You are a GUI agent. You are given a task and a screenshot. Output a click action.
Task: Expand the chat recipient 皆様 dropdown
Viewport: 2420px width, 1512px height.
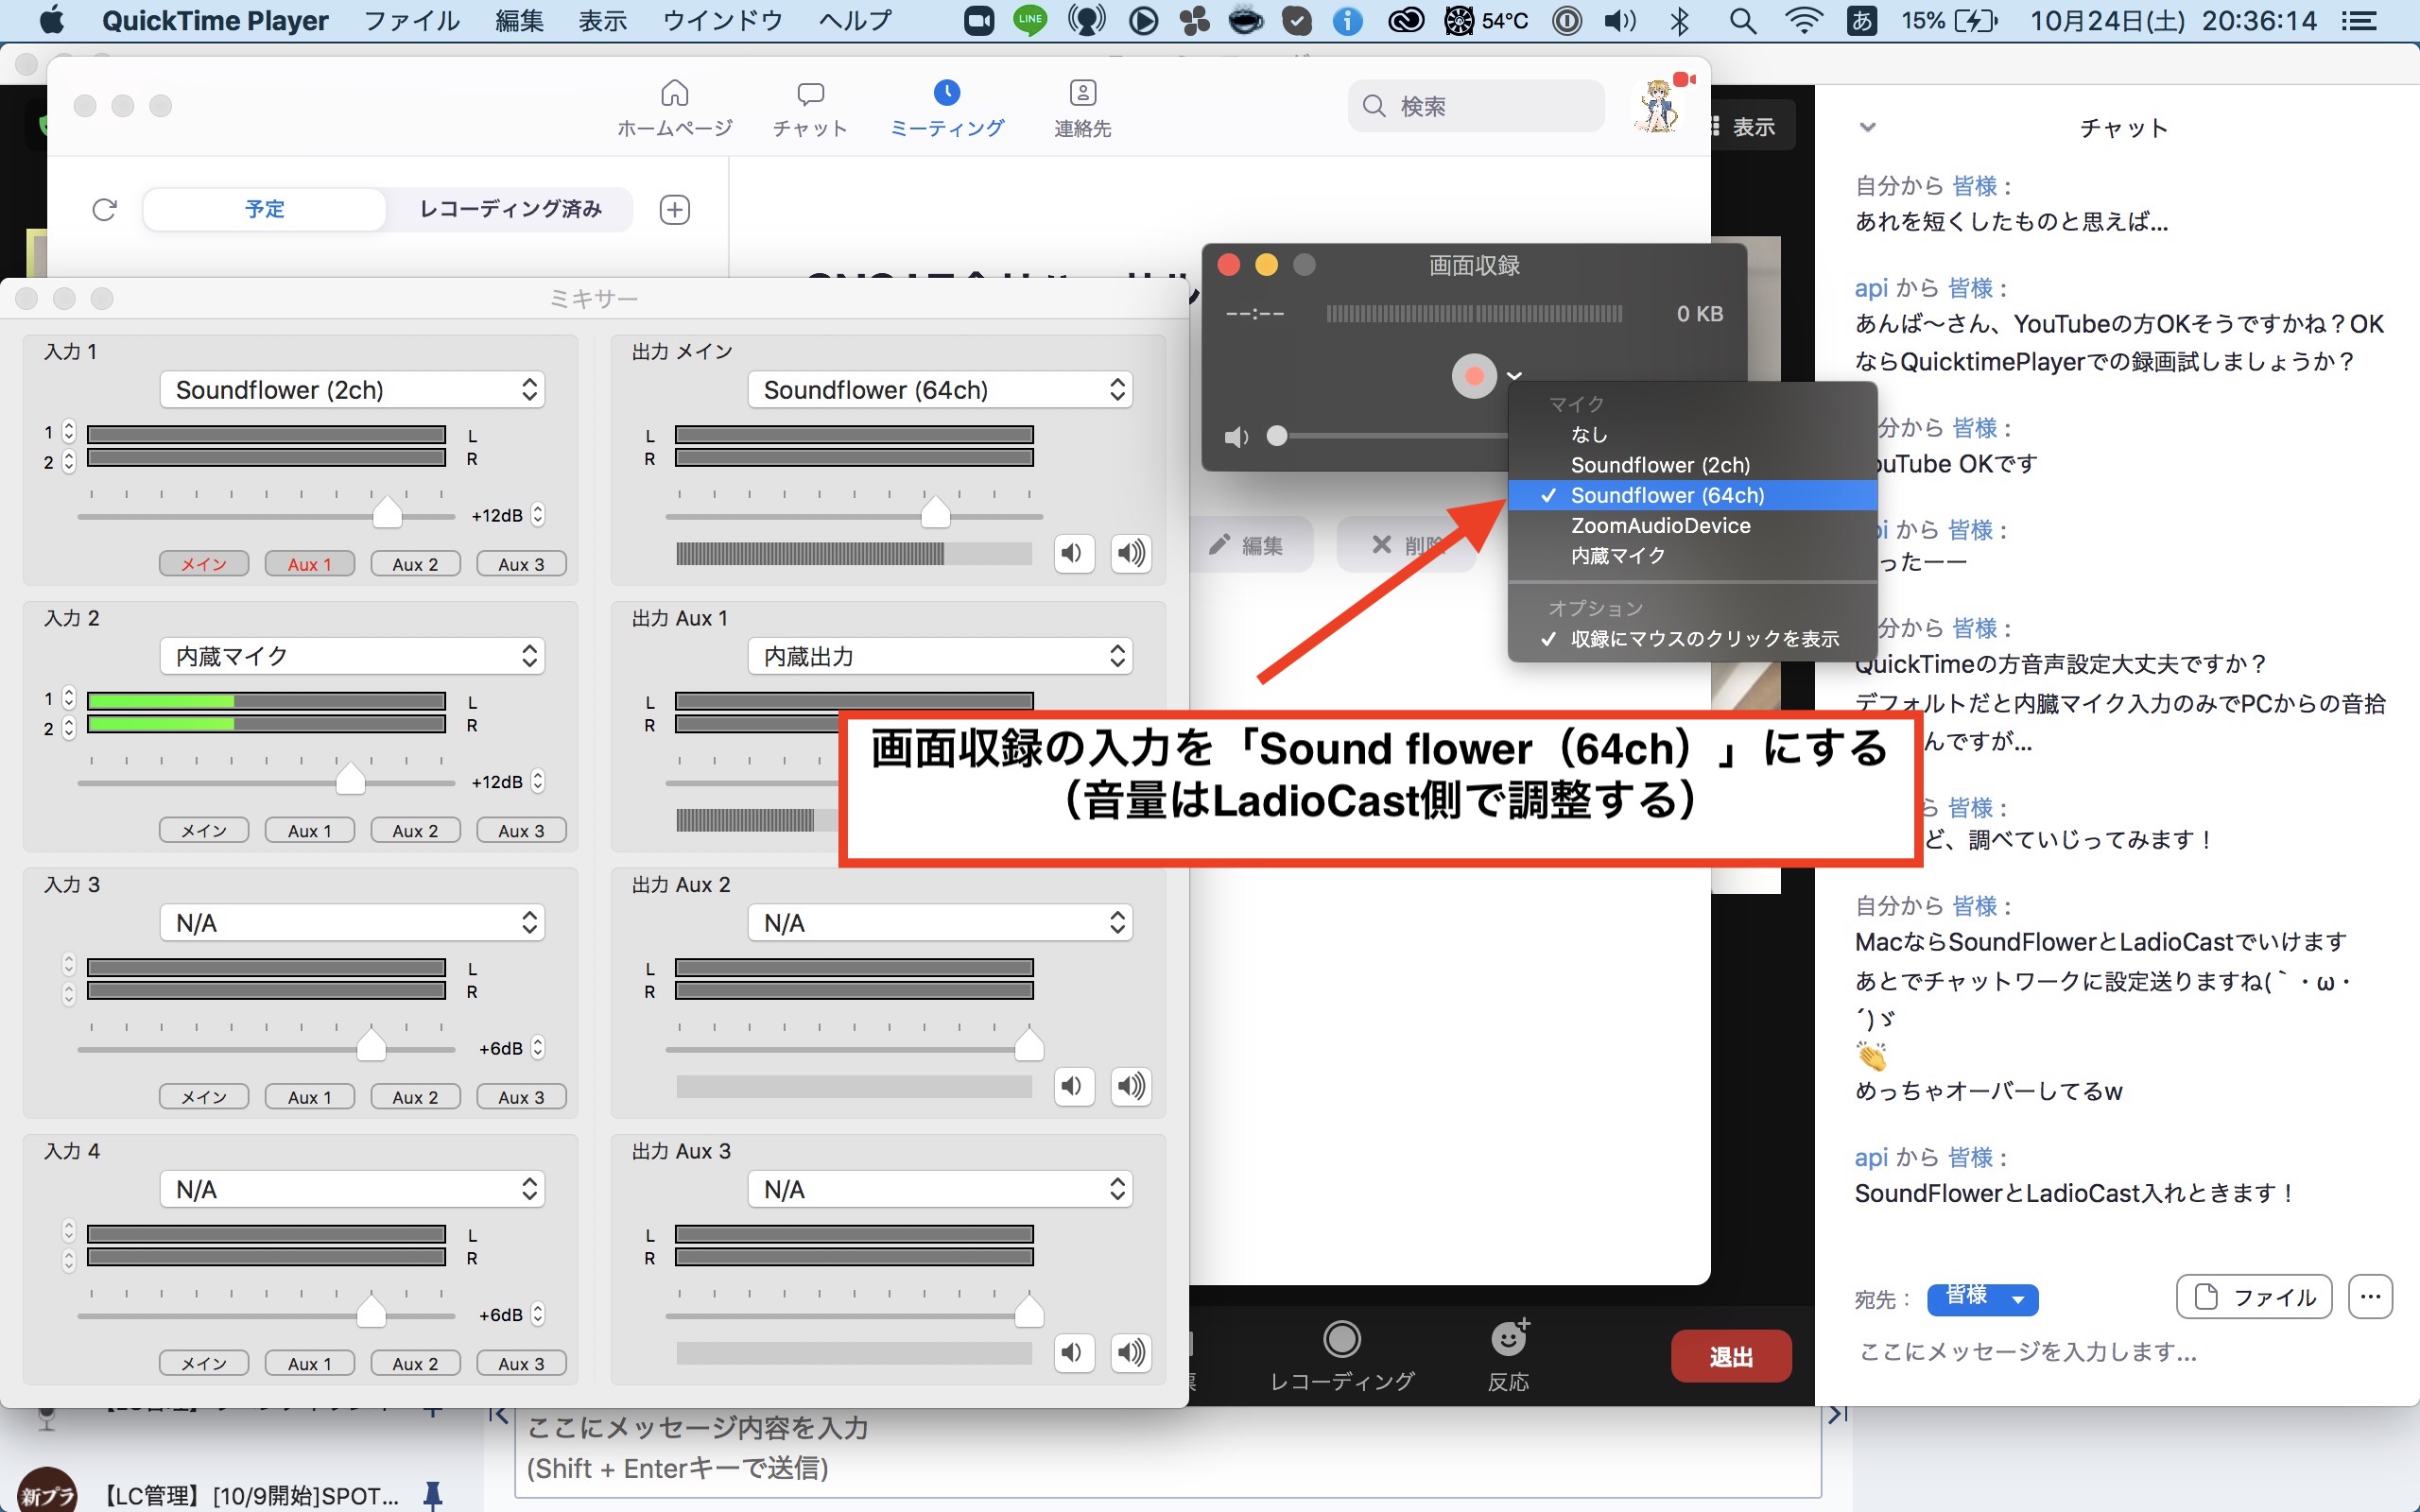pyautogui.click(x=1982, y=1298)
